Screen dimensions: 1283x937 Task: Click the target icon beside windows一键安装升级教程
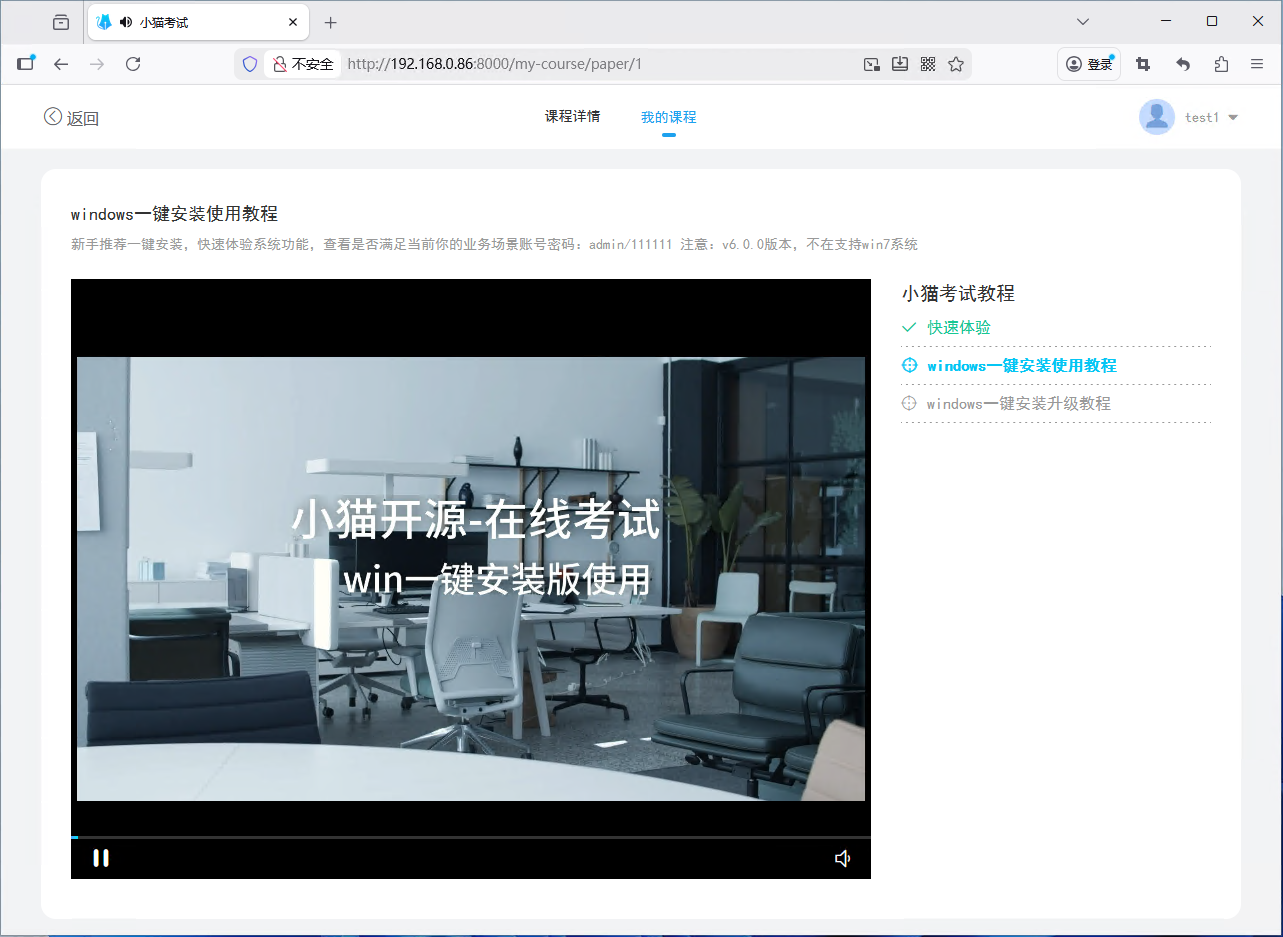click(x=909, y=404)
